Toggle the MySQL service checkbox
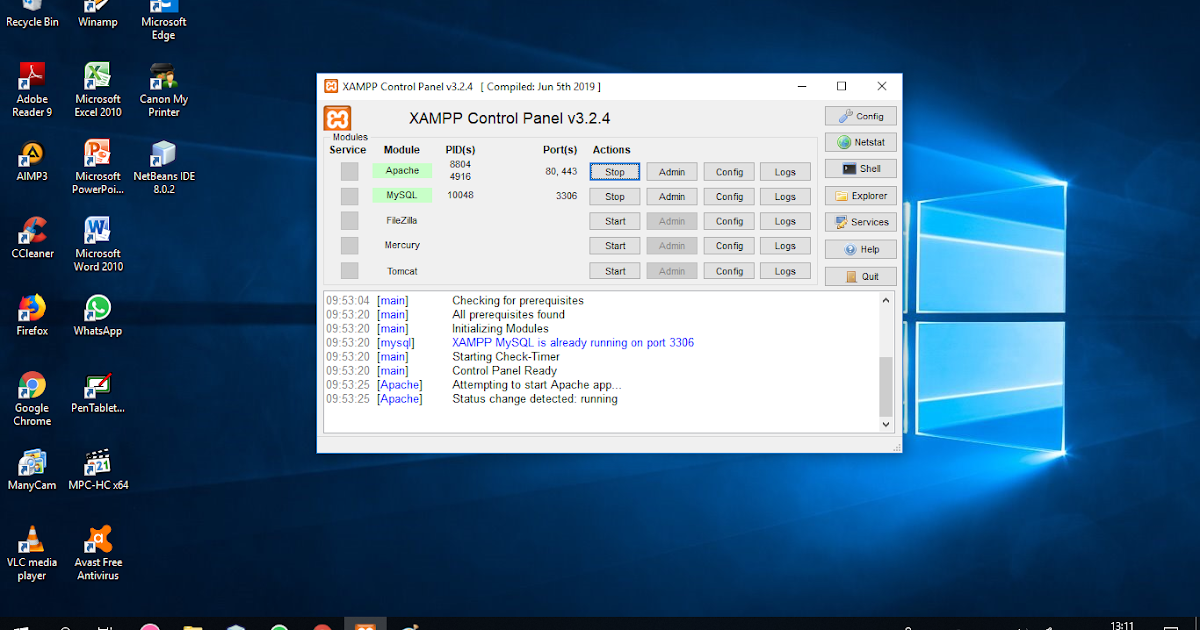This screenshot has height=630, width=1200. [349, 196]
